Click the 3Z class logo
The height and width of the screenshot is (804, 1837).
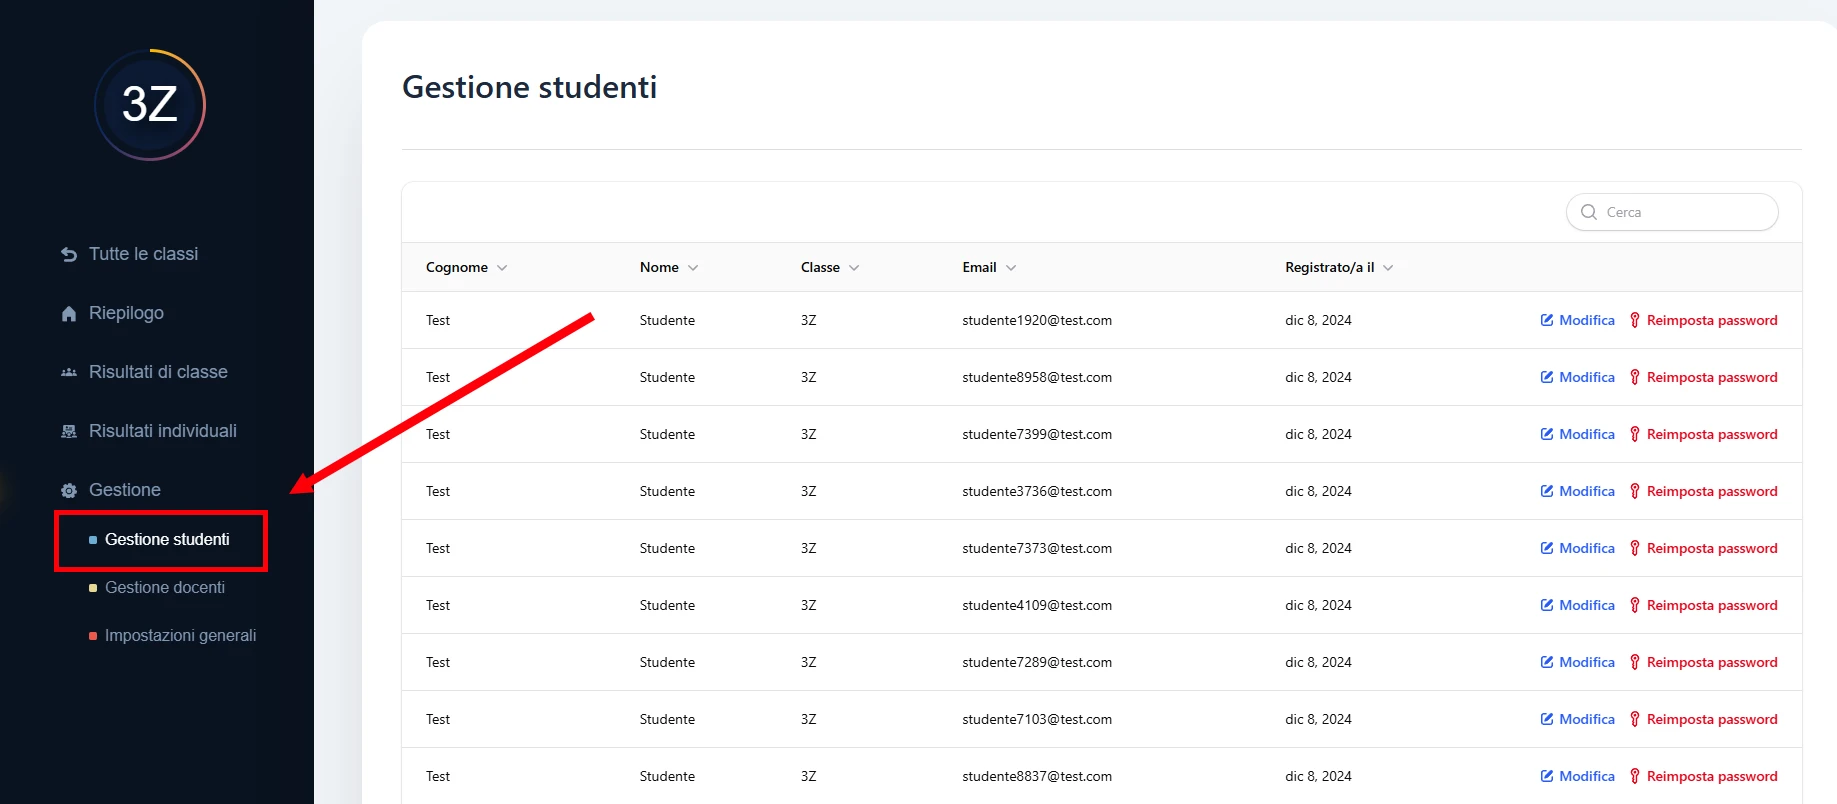pos(150,105)
